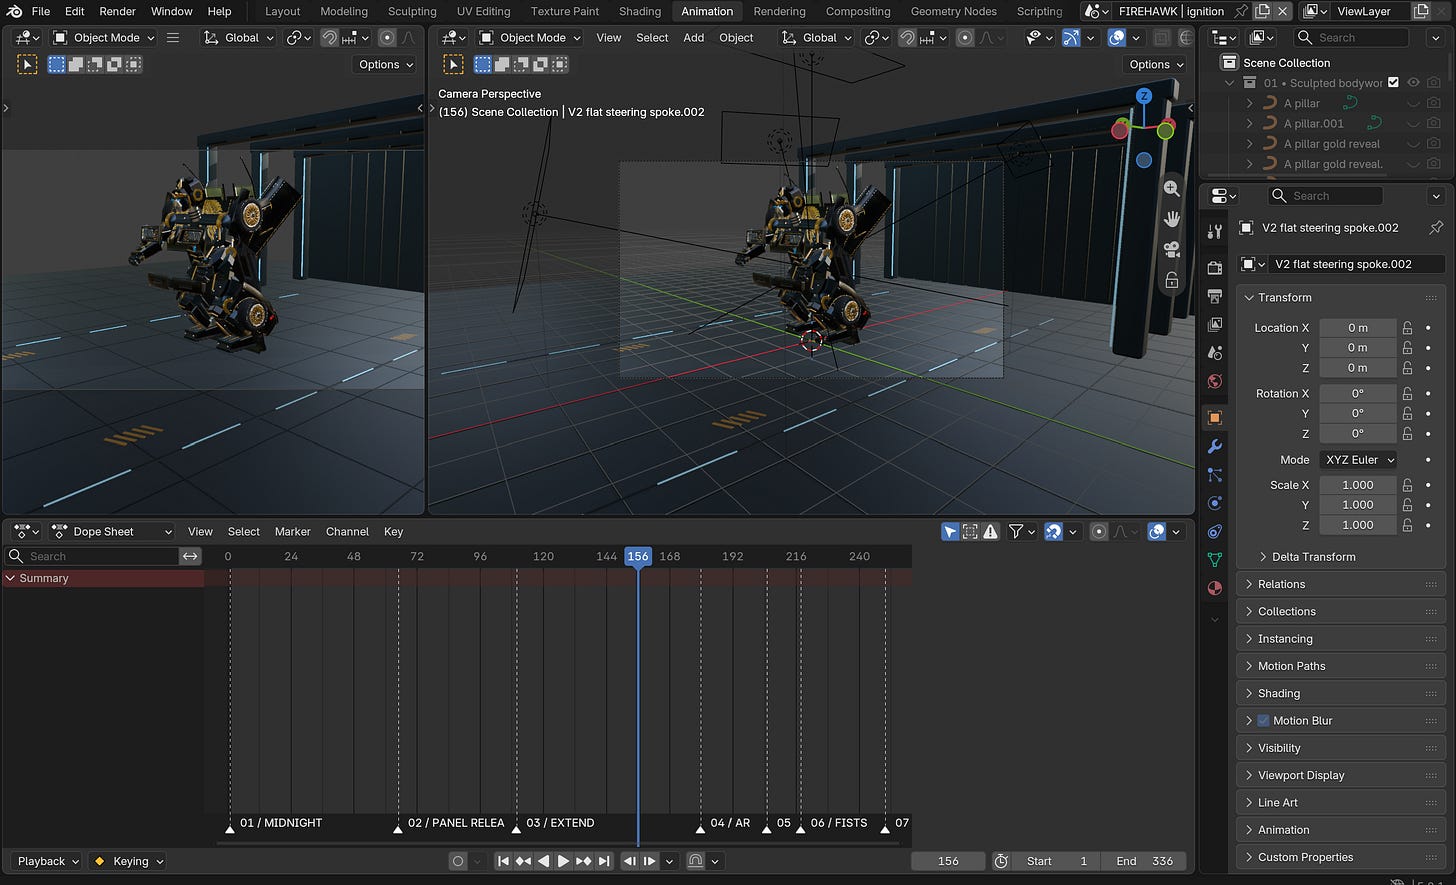Click the zoom magnifier in the camera viewport
1456x885 pixels.
pyautogui.click(x=1171, y=188)
